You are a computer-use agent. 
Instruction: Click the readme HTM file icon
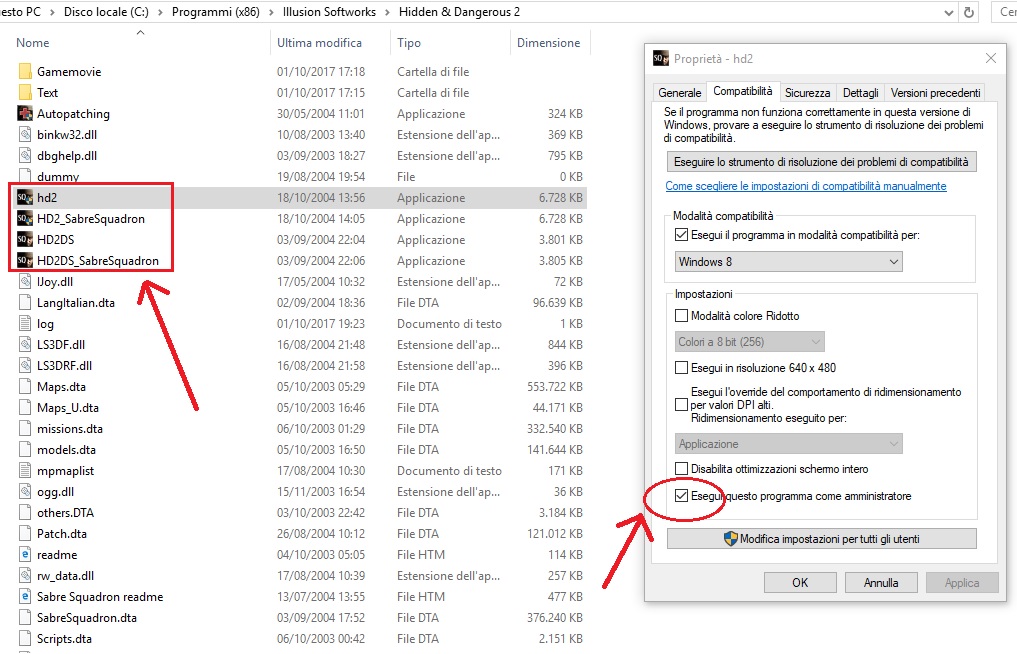pyautogui.click(x=25, y=555)
